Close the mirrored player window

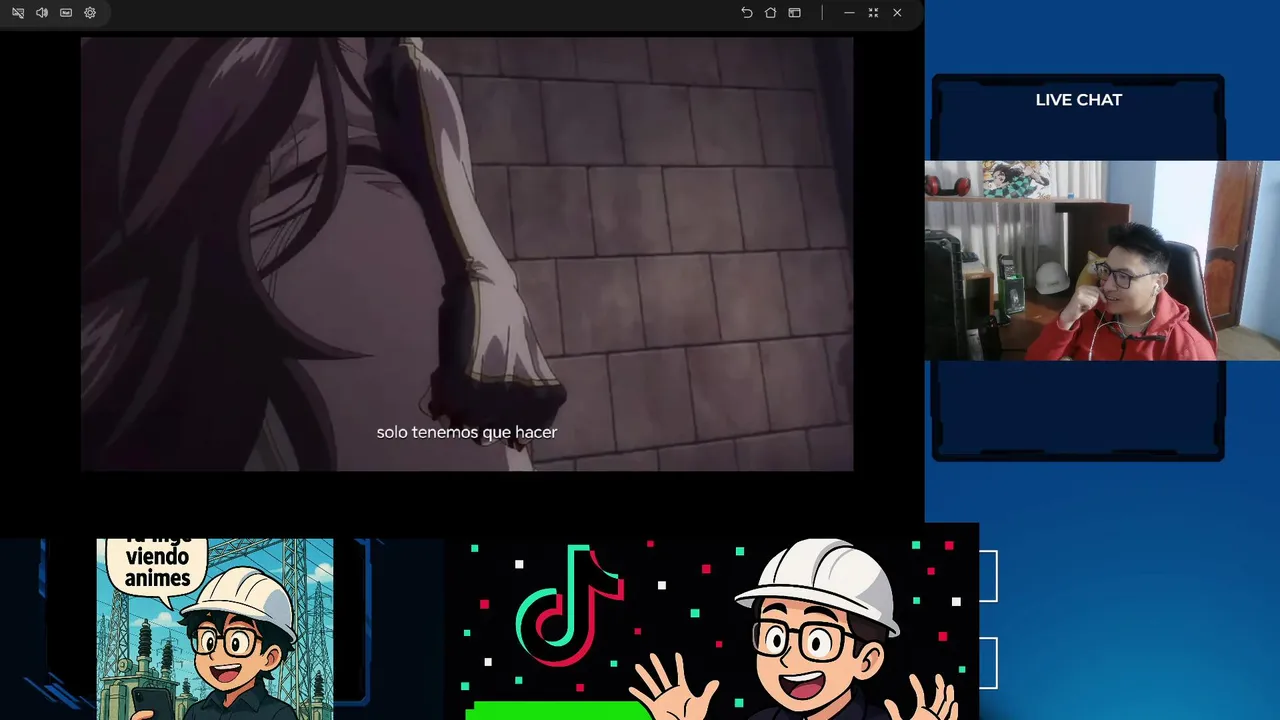(897, 13)
